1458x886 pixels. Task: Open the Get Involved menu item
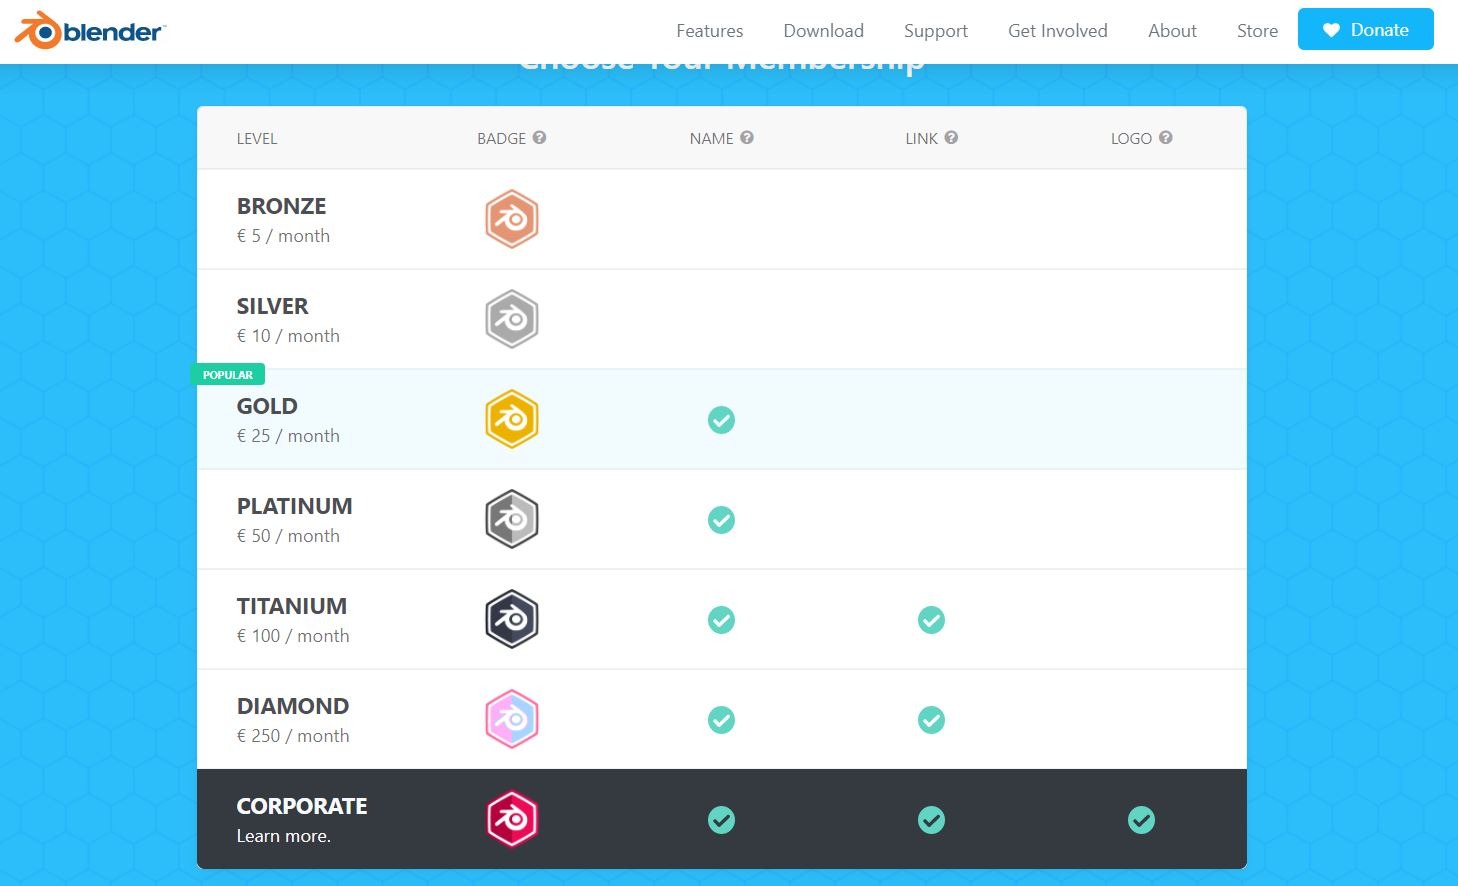(1058, 31)
